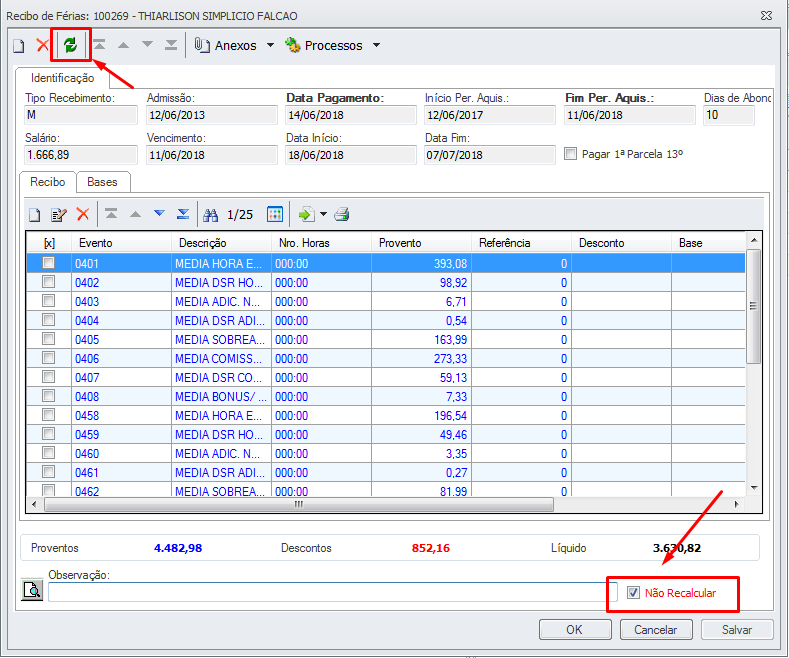789x658 pixels.
Task: Delete event with grid red X icon
Action: [x=83, y=214]
